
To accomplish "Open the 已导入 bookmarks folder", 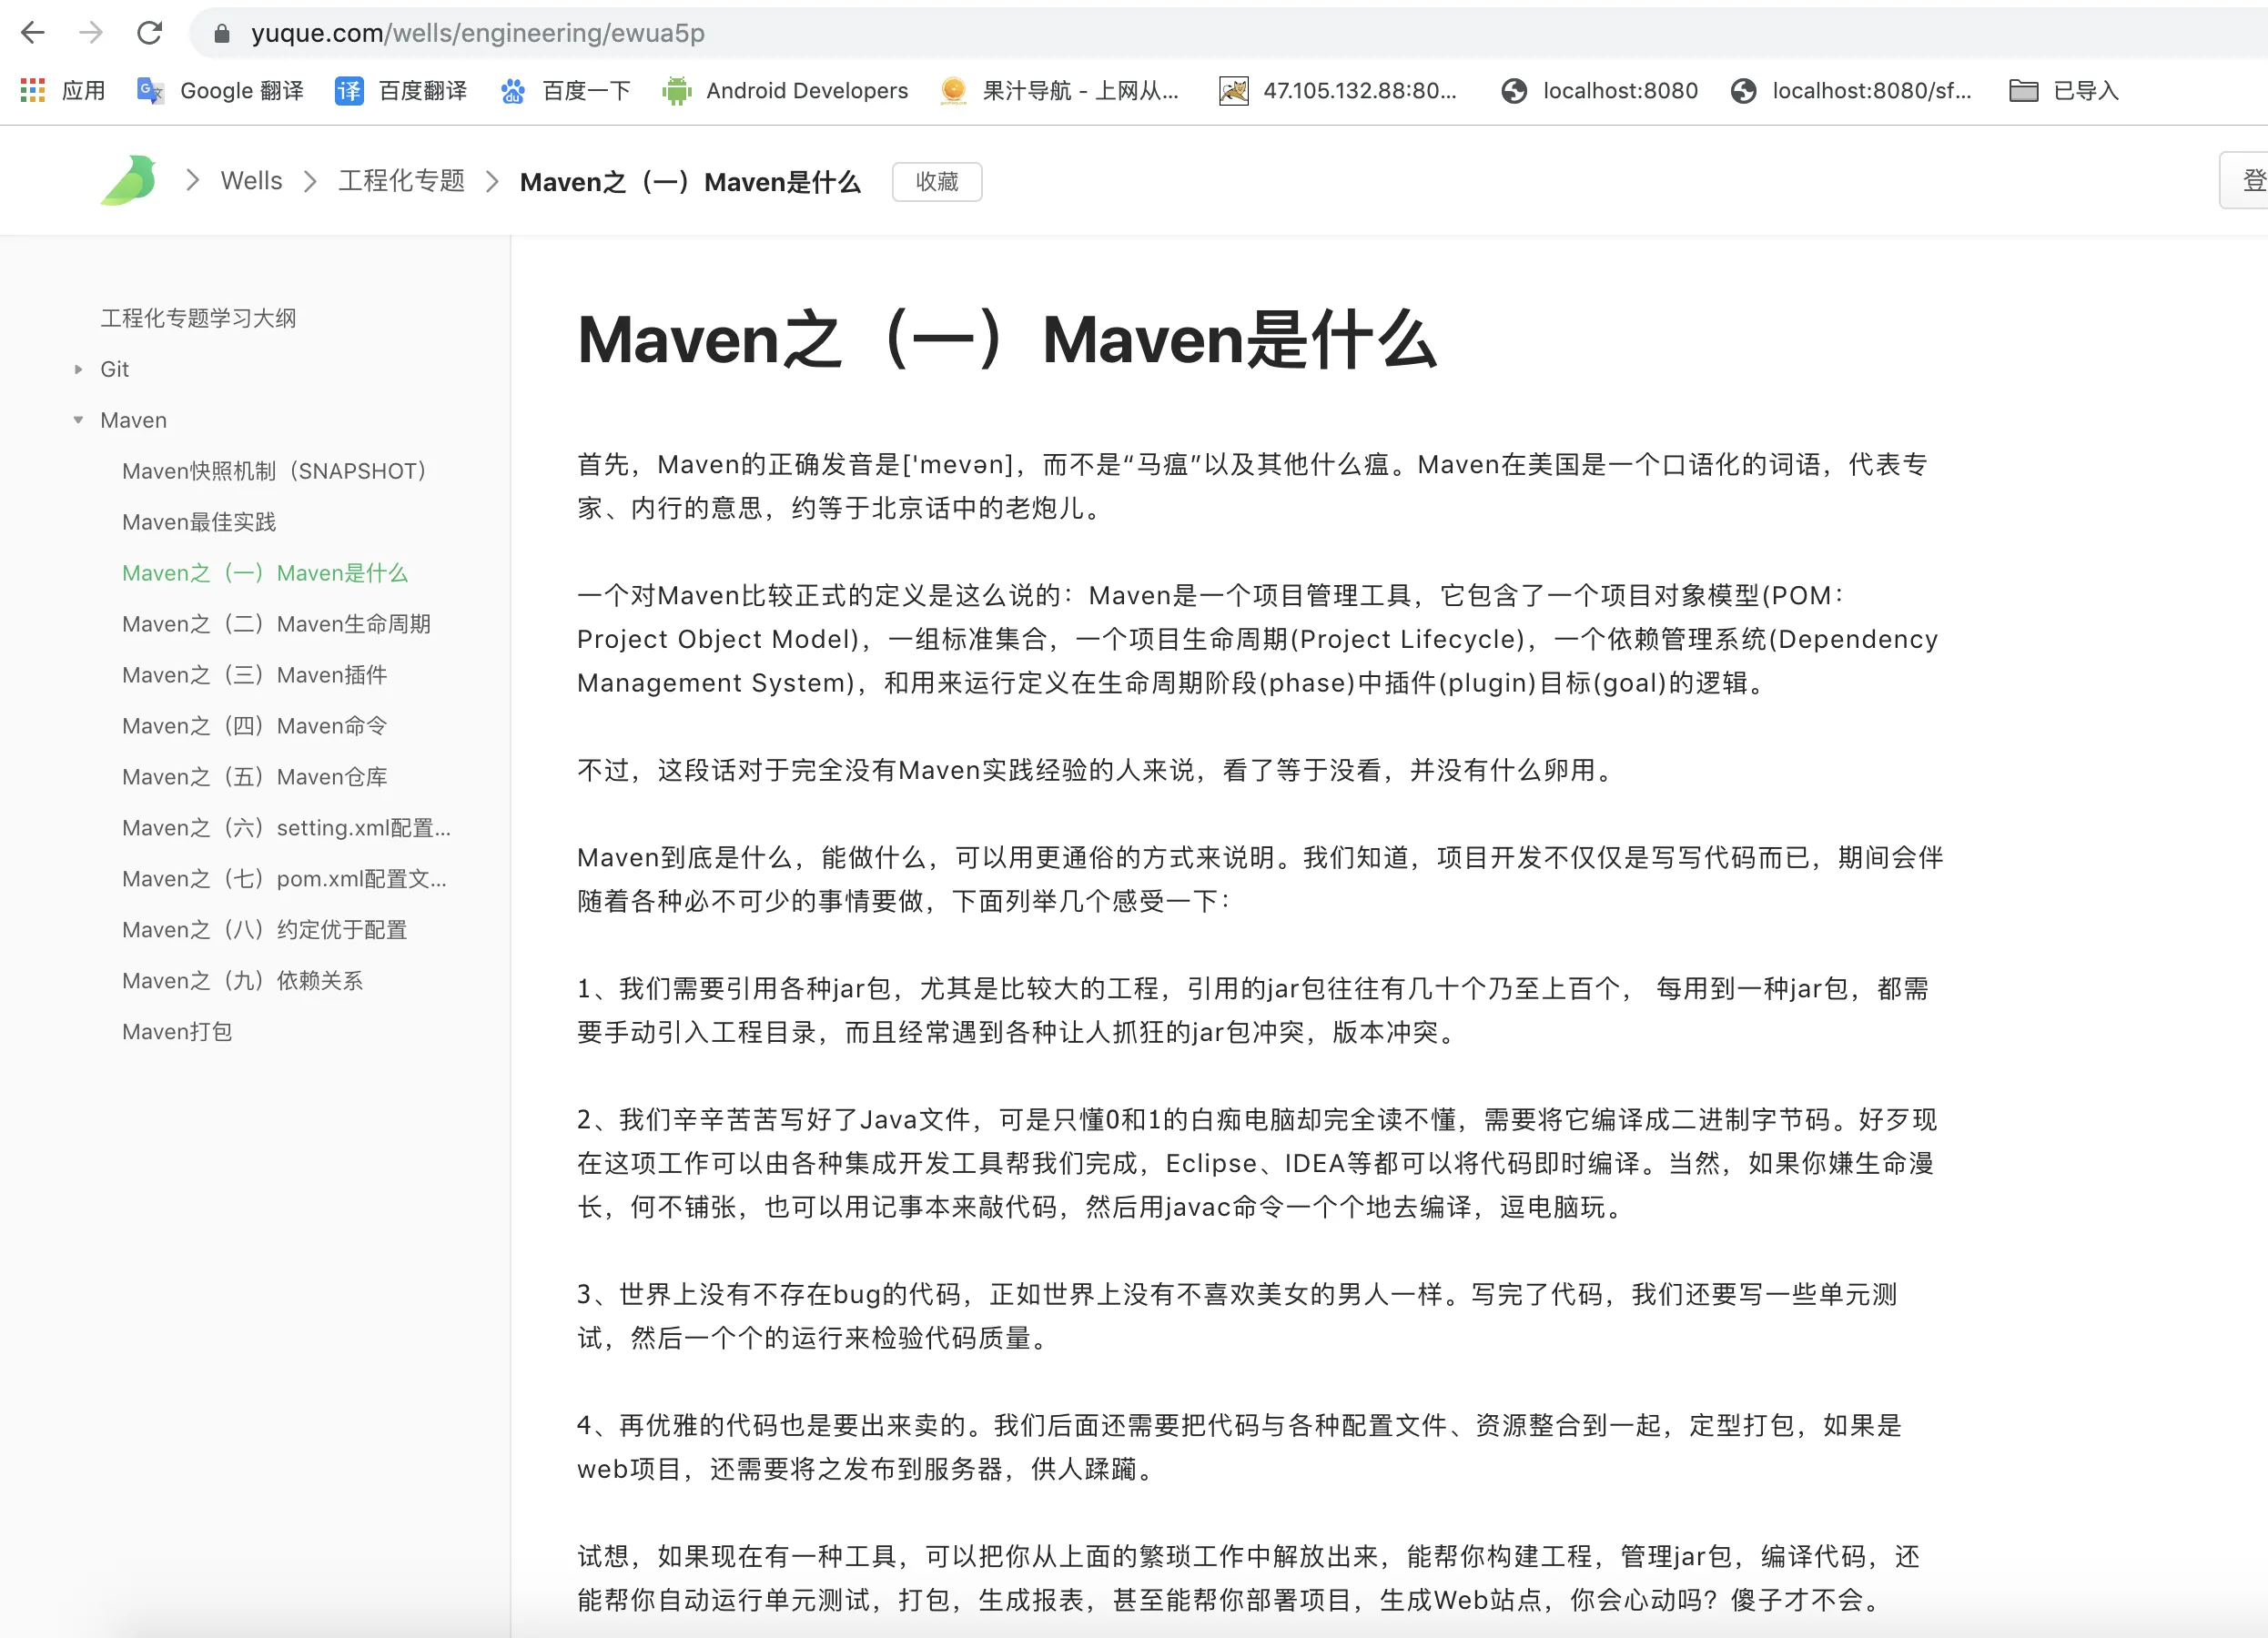I will pos(2065,91).
